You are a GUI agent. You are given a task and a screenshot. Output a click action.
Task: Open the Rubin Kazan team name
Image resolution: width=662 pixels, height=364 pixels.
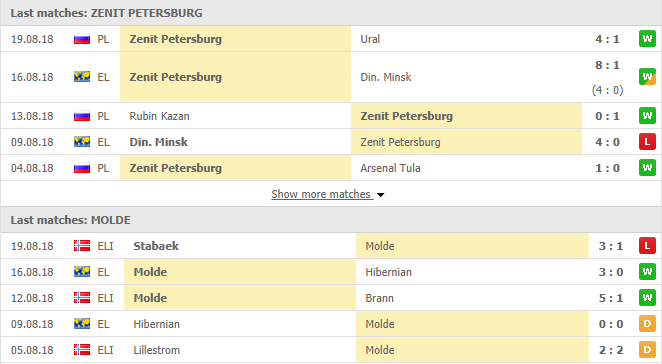tap(159, 116)
